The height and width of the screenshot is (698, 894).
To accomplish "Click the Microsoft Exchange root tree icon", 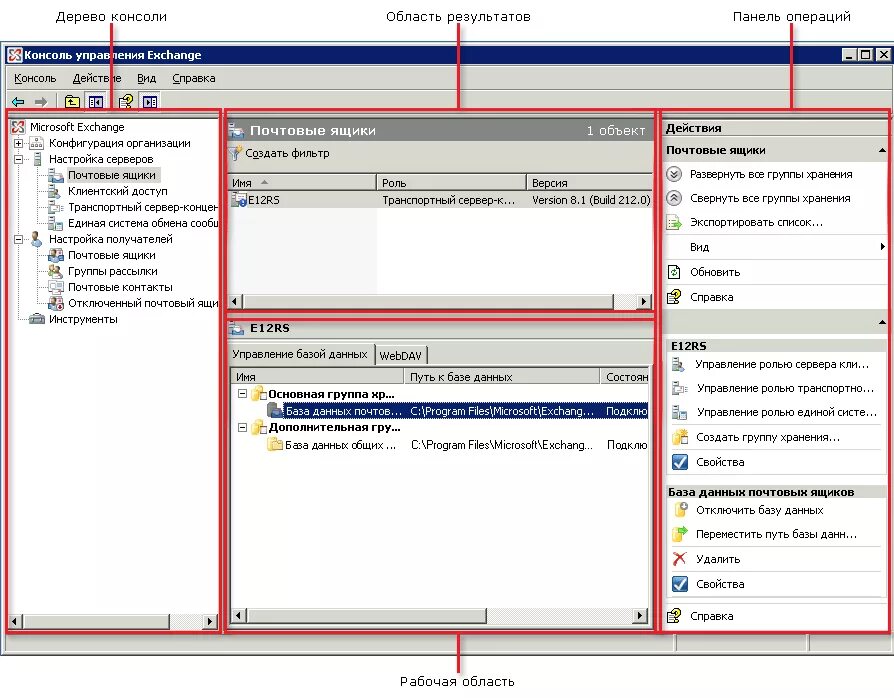I will 18,127.
